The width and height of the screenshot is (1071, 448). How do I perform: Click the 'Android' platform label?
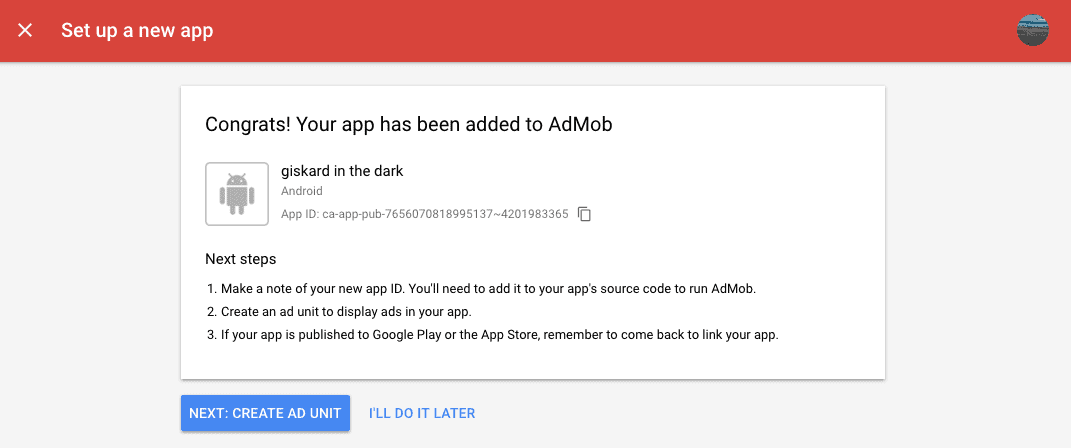[x=302, y=192]
